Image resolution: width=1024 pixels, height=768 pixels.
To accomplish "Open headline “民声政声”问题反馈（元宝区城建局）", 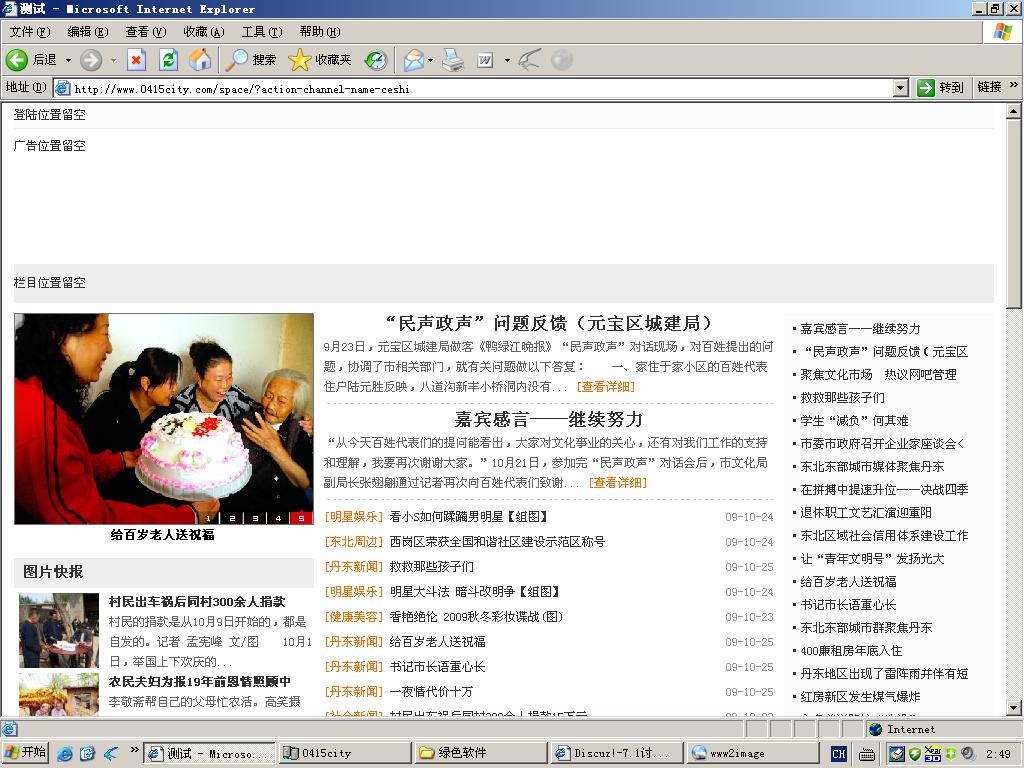I will [549, 323].
